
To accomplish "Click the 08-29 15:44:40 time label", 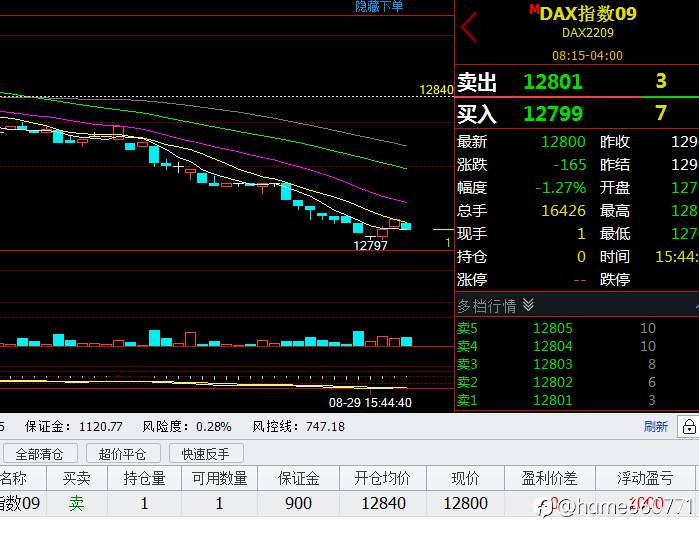I will tap(370, 403).
